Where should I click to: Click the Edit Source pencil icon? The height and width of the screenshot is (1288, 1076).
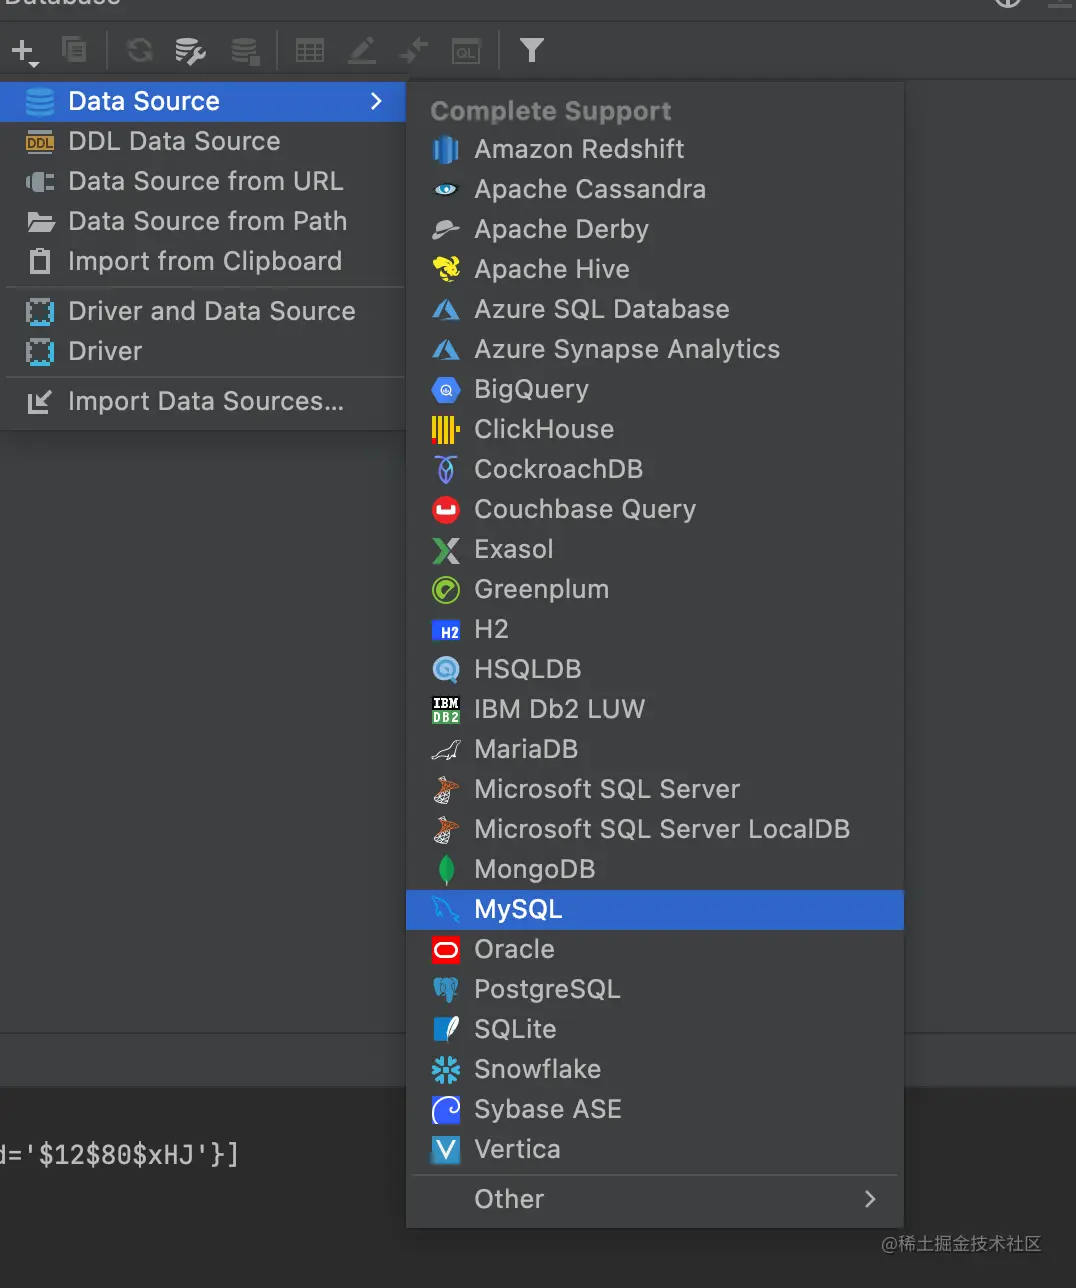tap(362, 49)
